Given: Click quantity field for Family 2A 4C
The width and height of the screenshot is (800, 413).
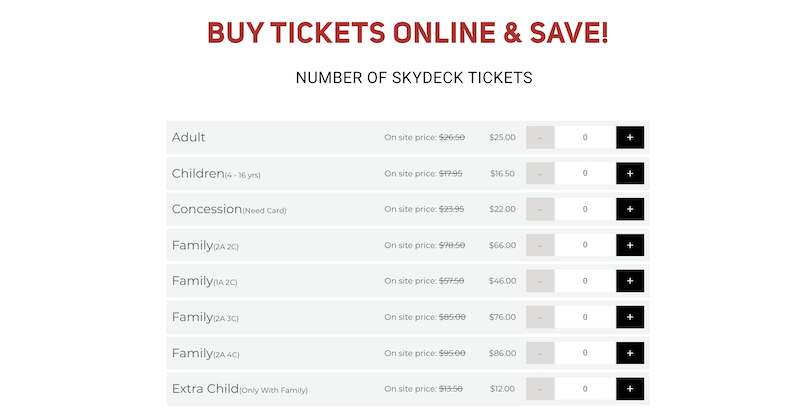Looking at the screenshot, I should point(585,353).
